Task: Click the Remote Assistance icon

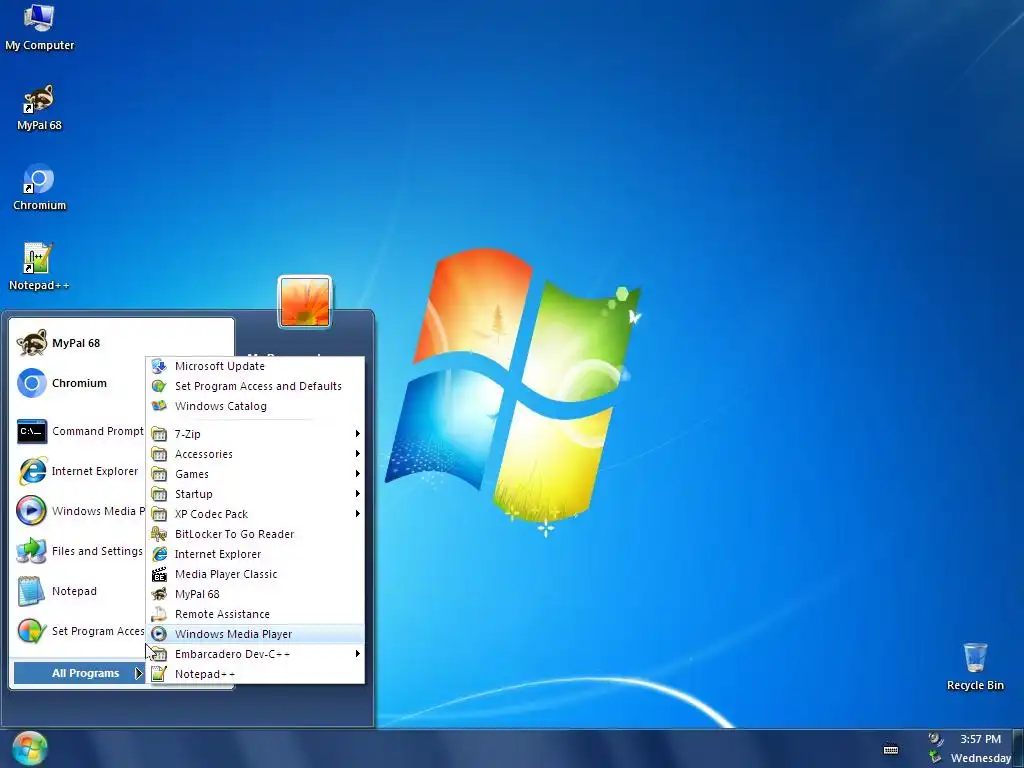Action: [159, 614]
